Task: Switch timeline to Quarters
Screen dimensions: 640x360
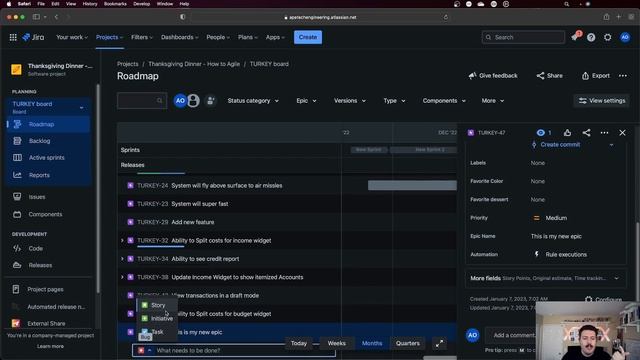Action: point(408,343)
